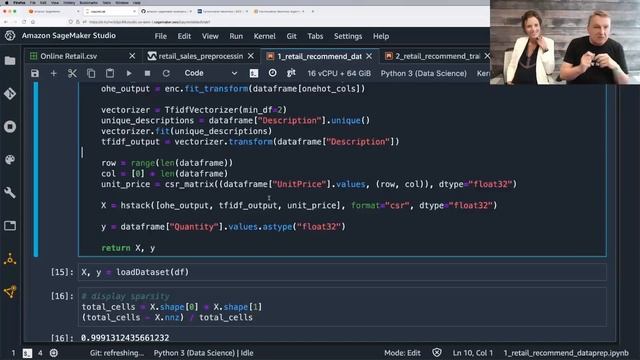
Task: Click the hstack line of code
Action: point(299,206)
